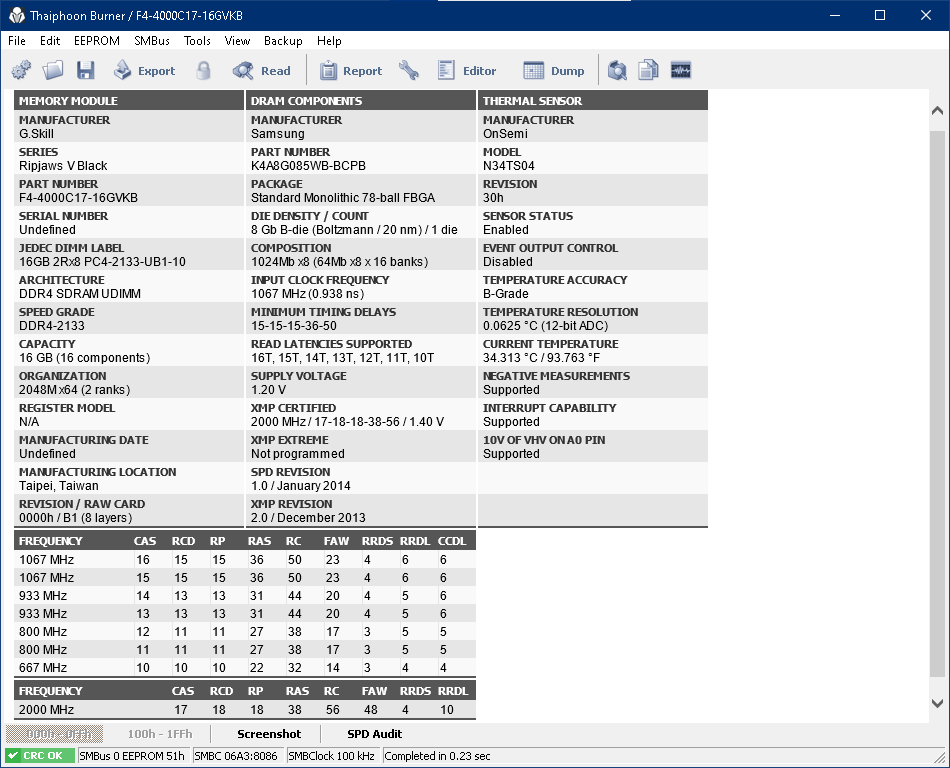Screen dimensions: 950x768
Task: Click the Export toolbar button
Action: [x=144, y=70]
